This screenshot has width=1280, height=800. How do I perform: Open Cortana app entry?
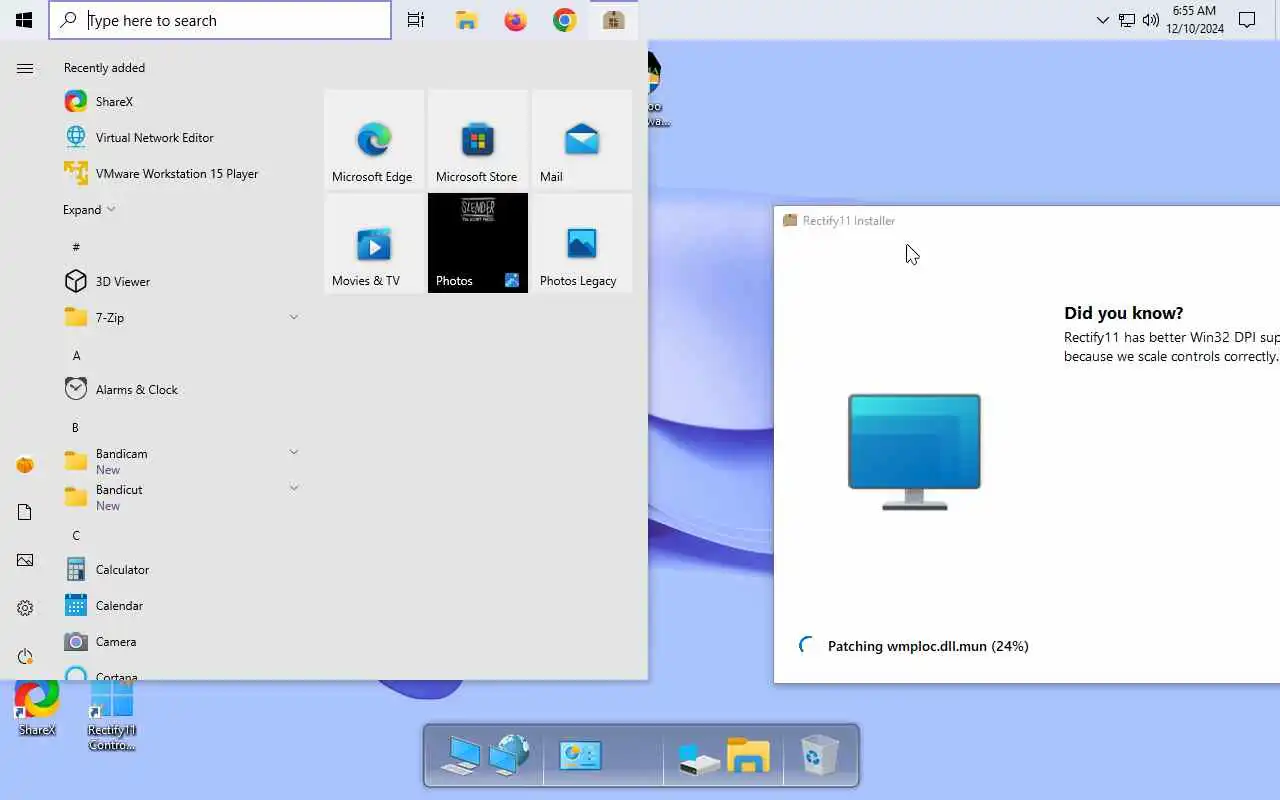tap(180, 672)
